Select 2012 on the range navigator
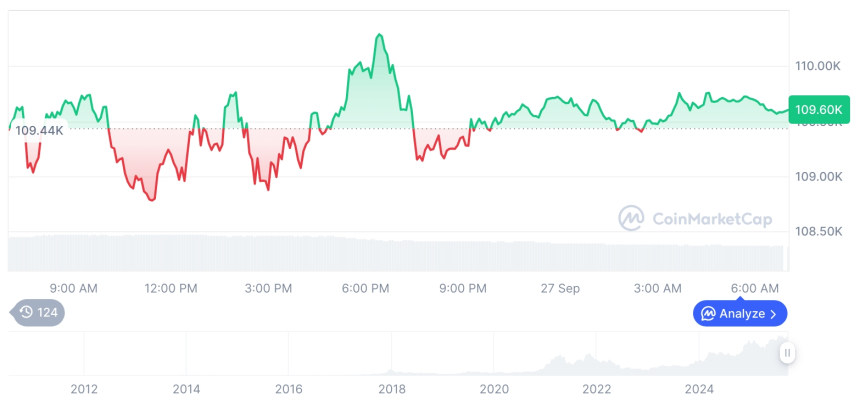This screenshot has width=860, height=401. pos(84,388)
